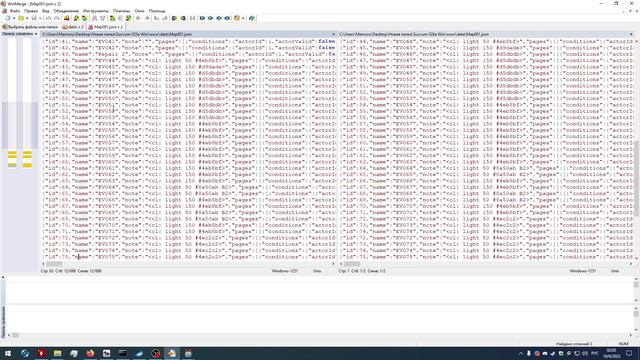Open the Объединение menu
640x360 pixels.
coord(66,11)
